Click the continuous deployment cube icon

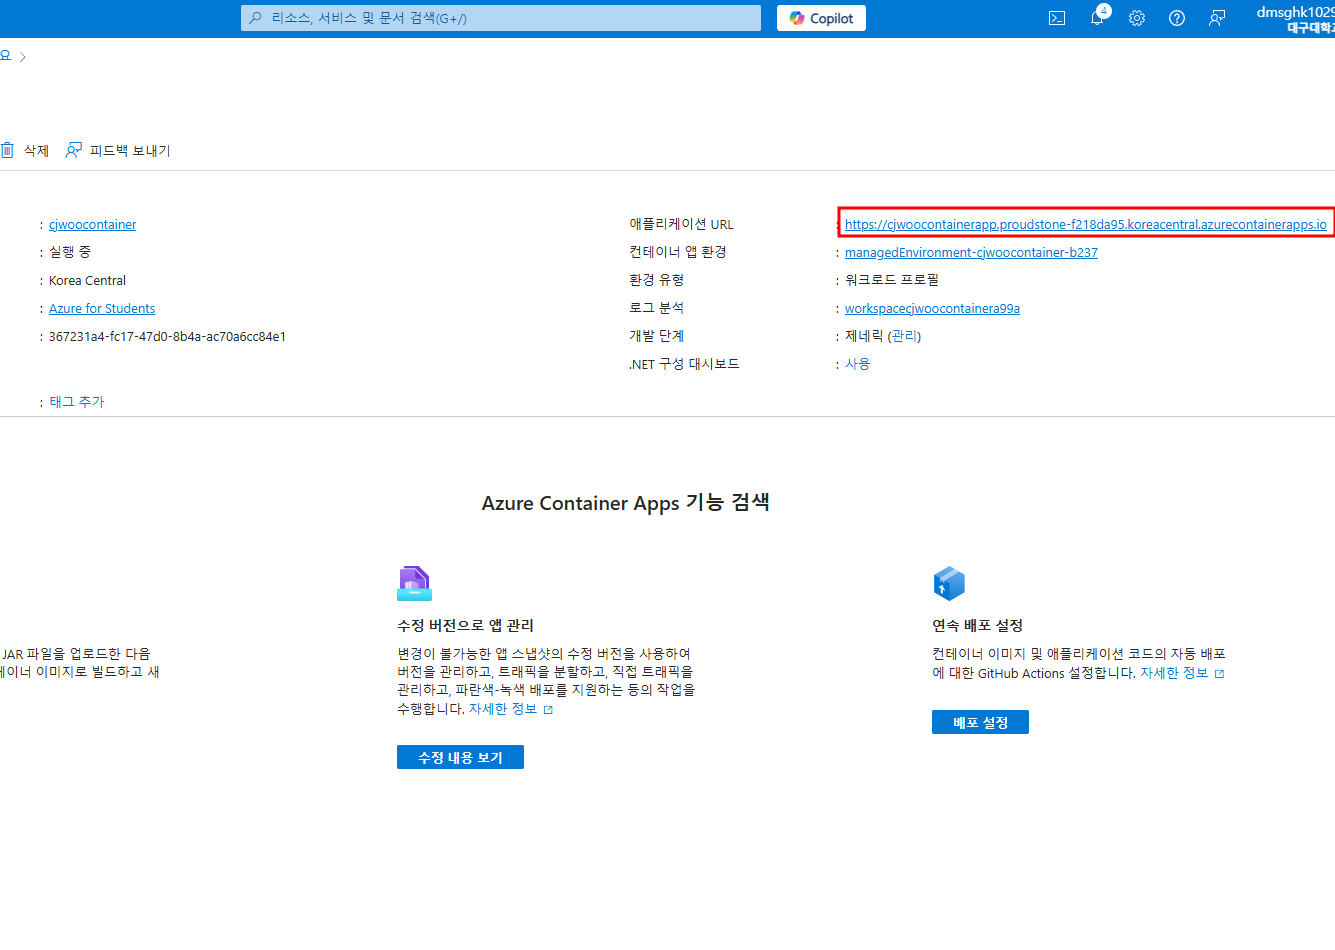click(x=949, y=583)
